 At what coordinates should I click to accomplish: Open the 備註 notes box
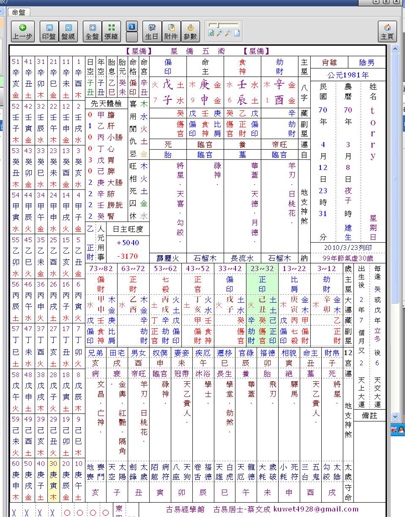point(369,416)
